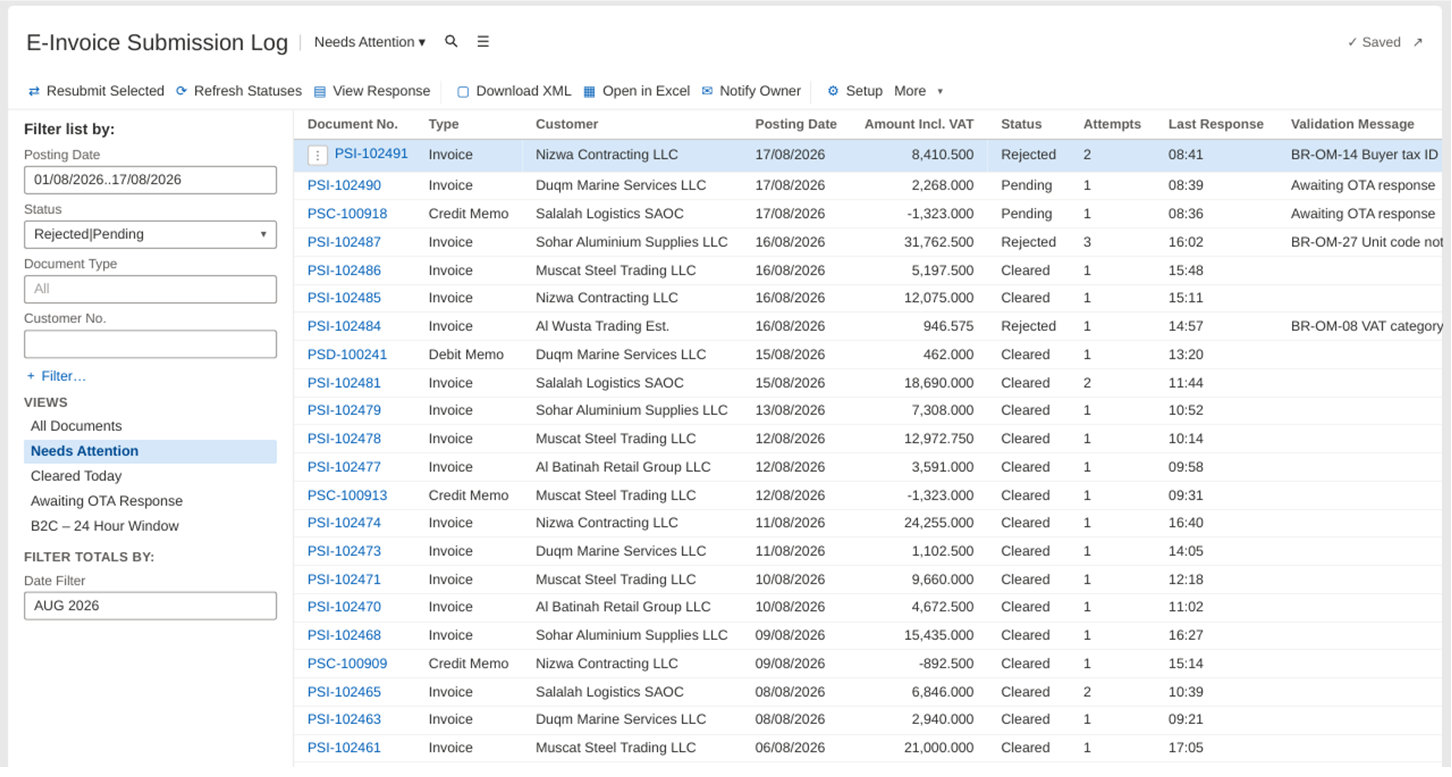Click the Download XML file icon
Image resolution: width=1452 pixels, height=777 pixels.
(x=463, y=91)
